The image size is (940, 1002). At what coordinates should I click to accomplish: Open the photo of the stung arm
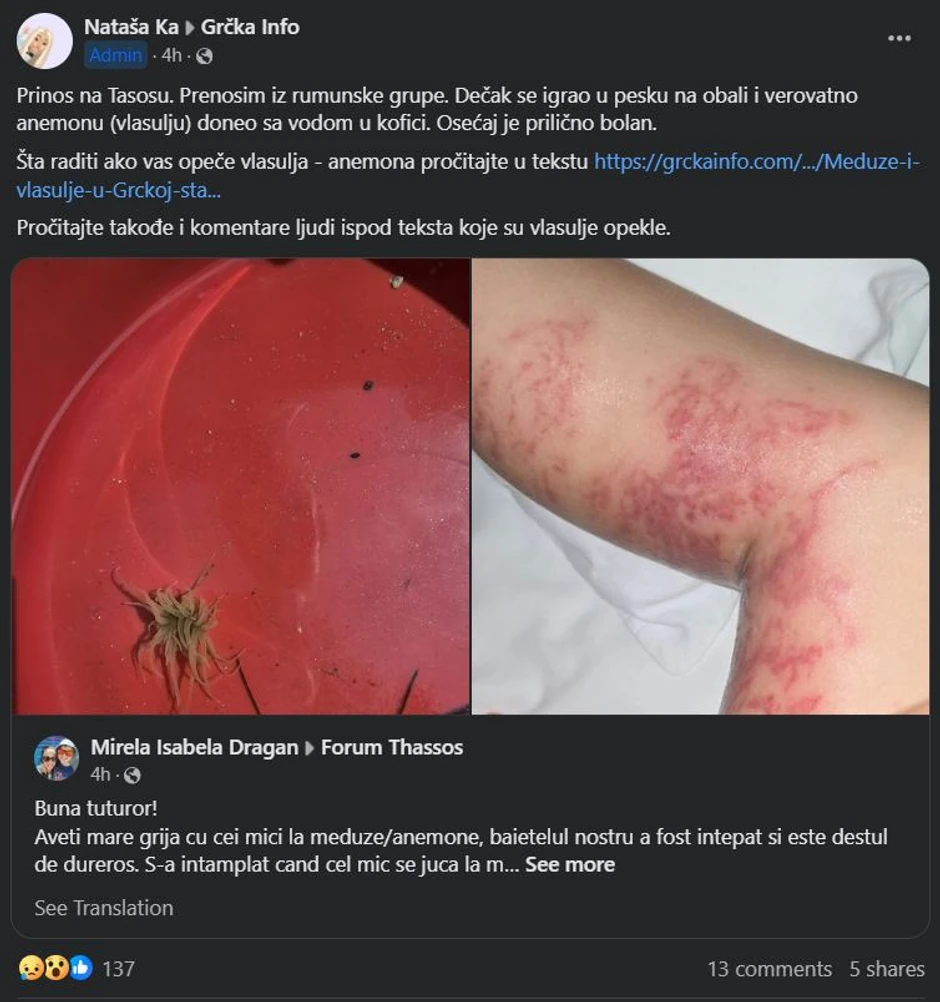point(700,486)
